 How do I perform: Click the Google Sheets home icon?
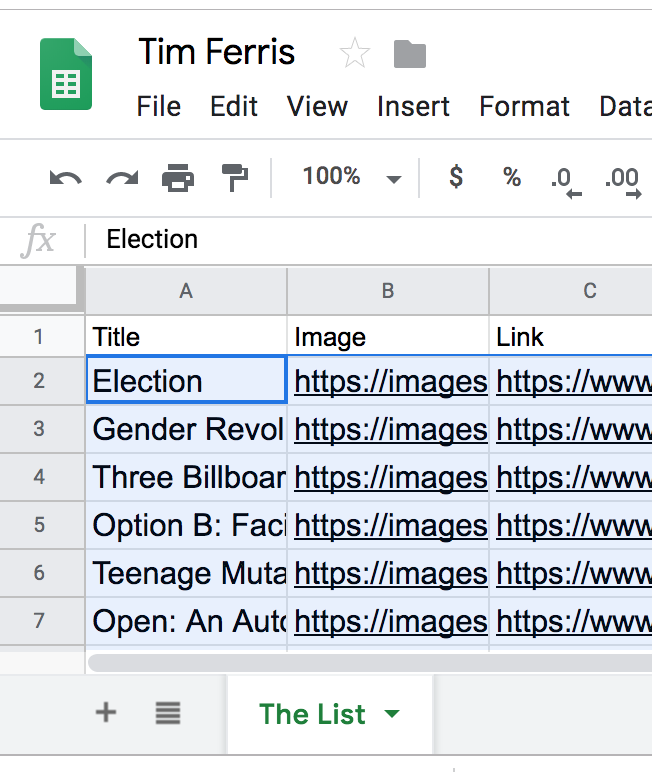click(65, 74)
